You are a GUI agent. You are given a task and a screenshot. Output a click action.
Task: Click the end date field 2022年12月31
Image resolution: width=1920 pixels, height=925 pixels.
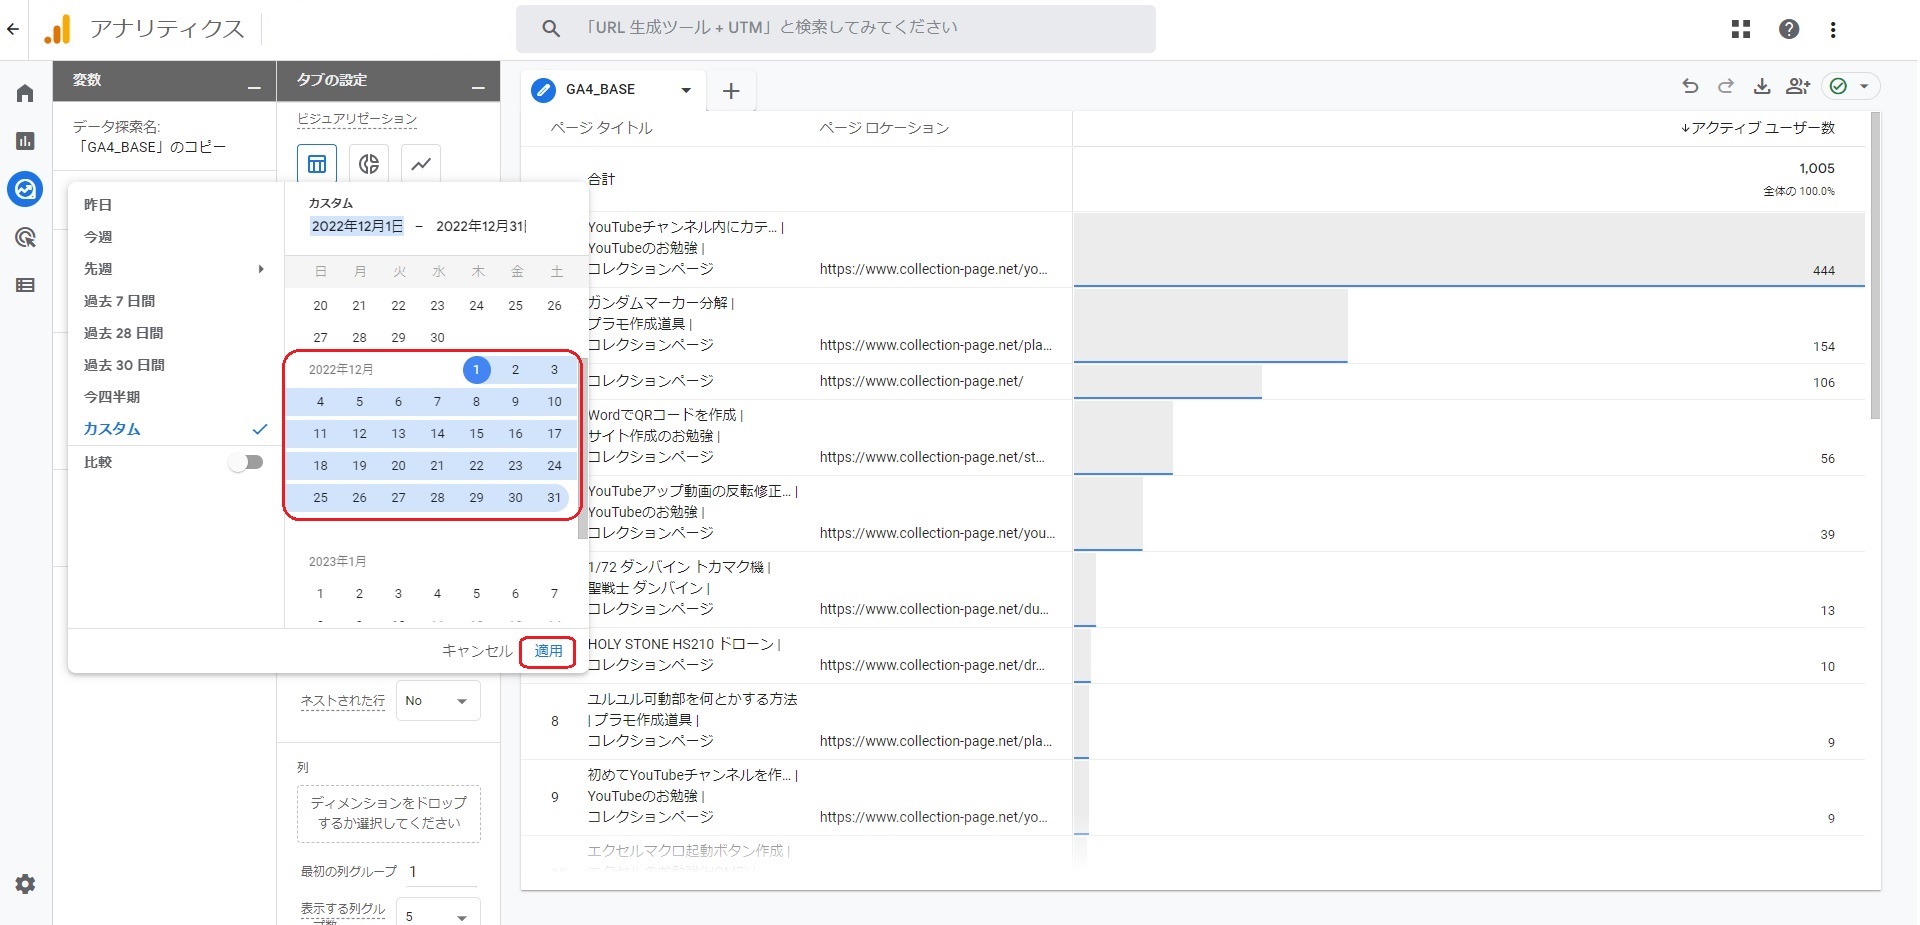click(481, 226)
